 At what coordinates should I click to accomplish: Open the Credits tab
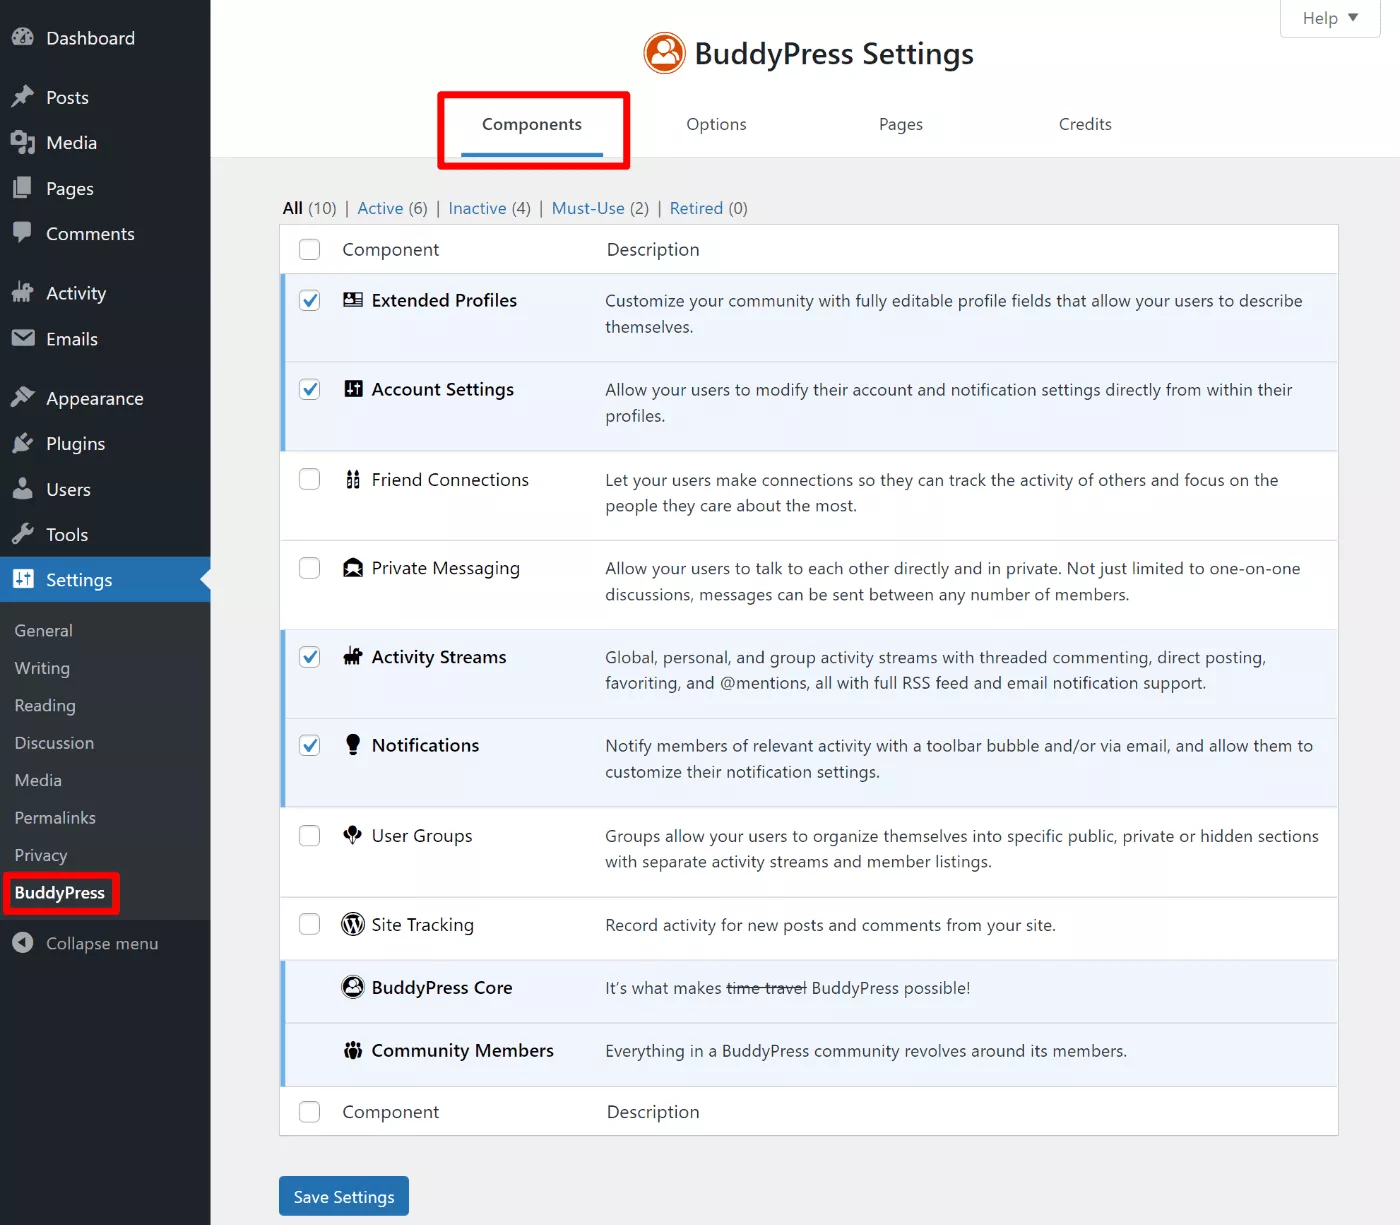click(x=1085, y=125)
